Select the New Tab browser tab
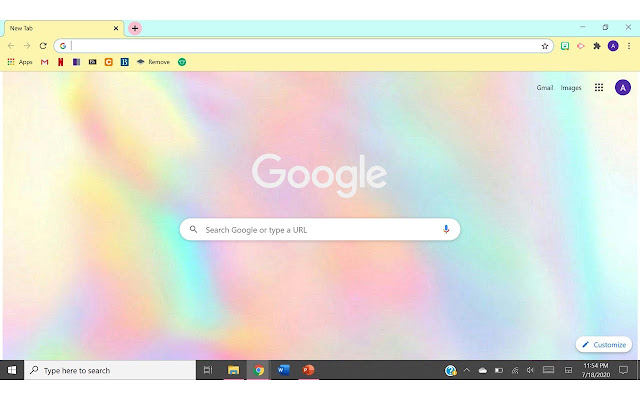This screenshot has width=640, height=400. click(x=63, y=28)
